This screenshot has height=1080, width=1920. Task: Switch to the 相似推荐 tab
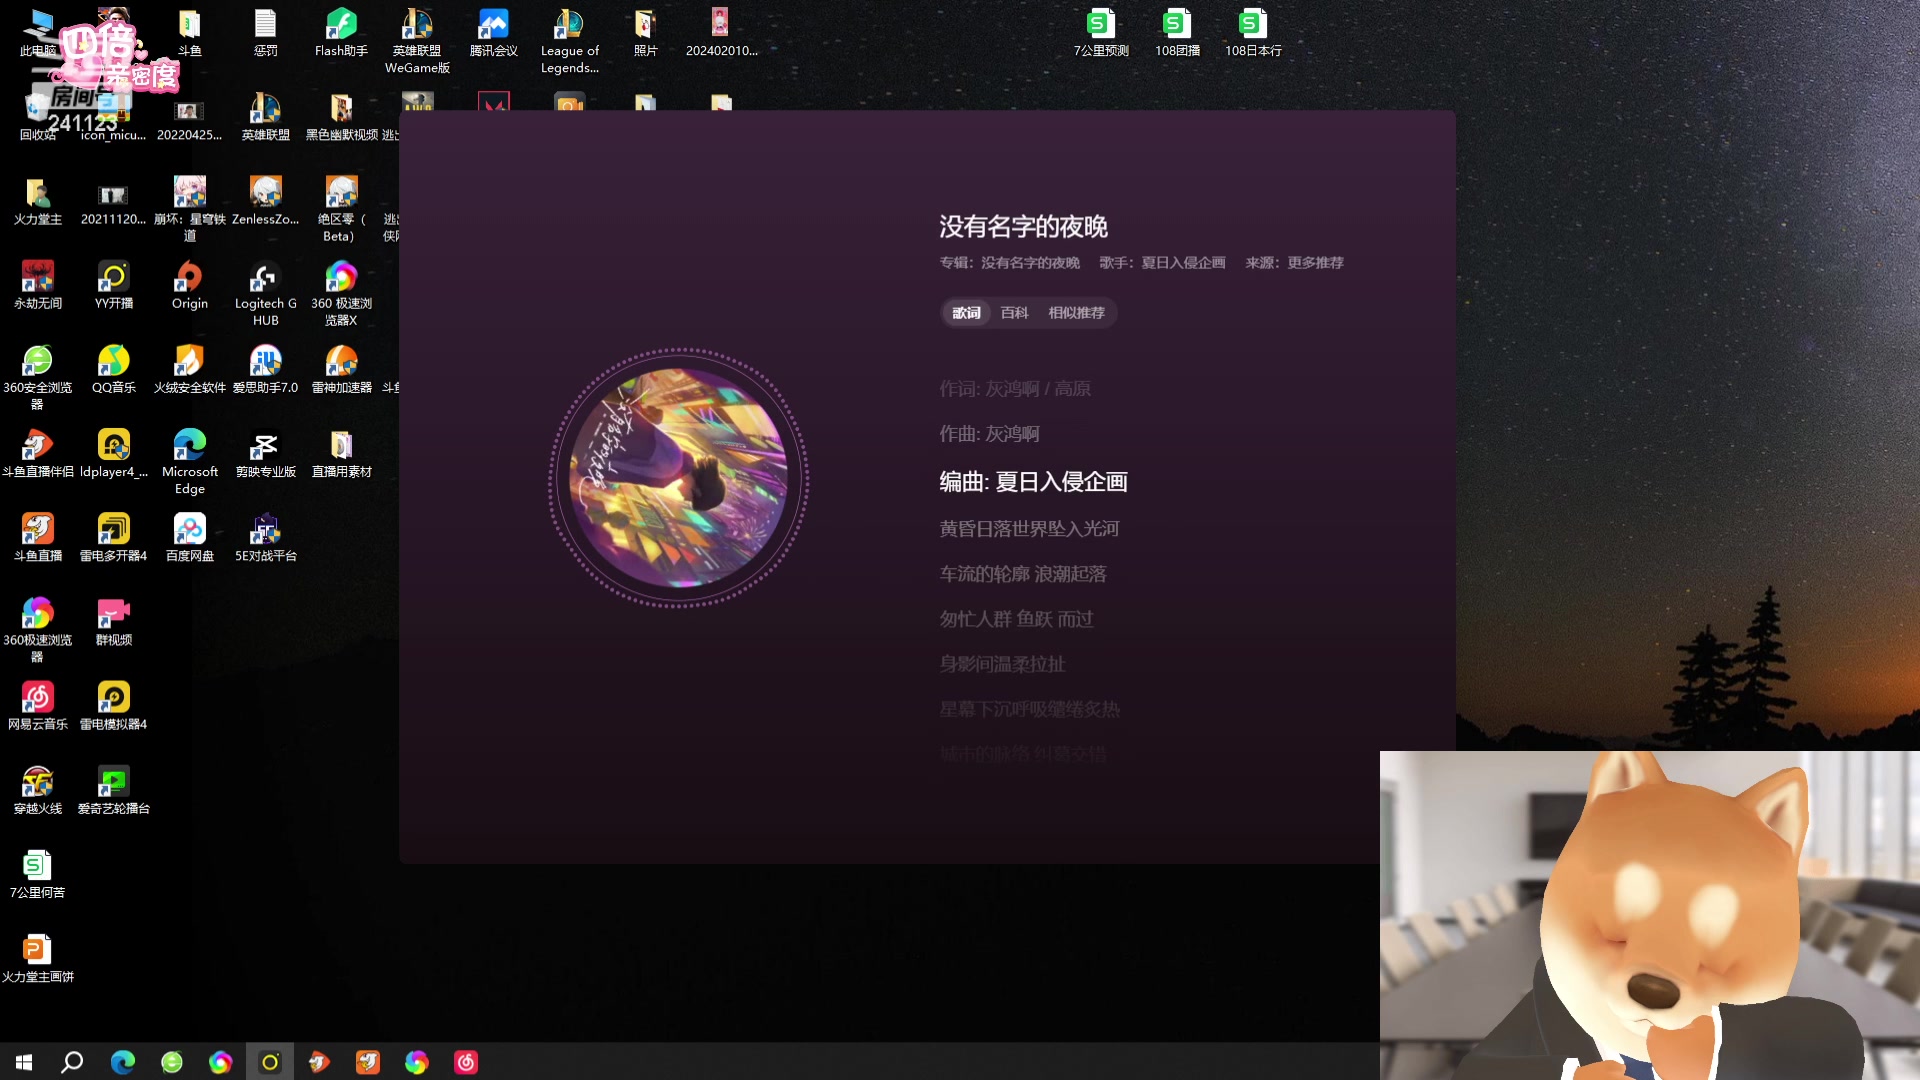pos(1076,312)
